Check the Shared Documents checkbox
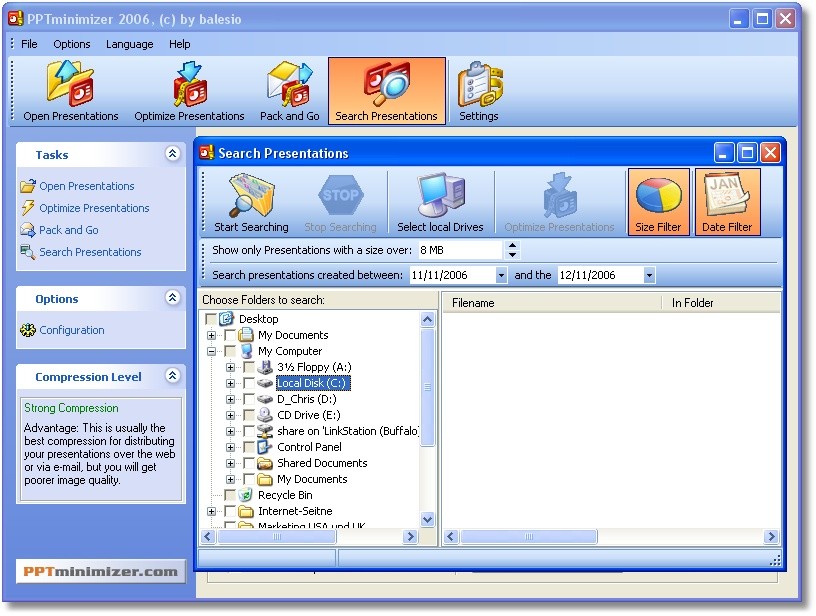 point(249,463)
